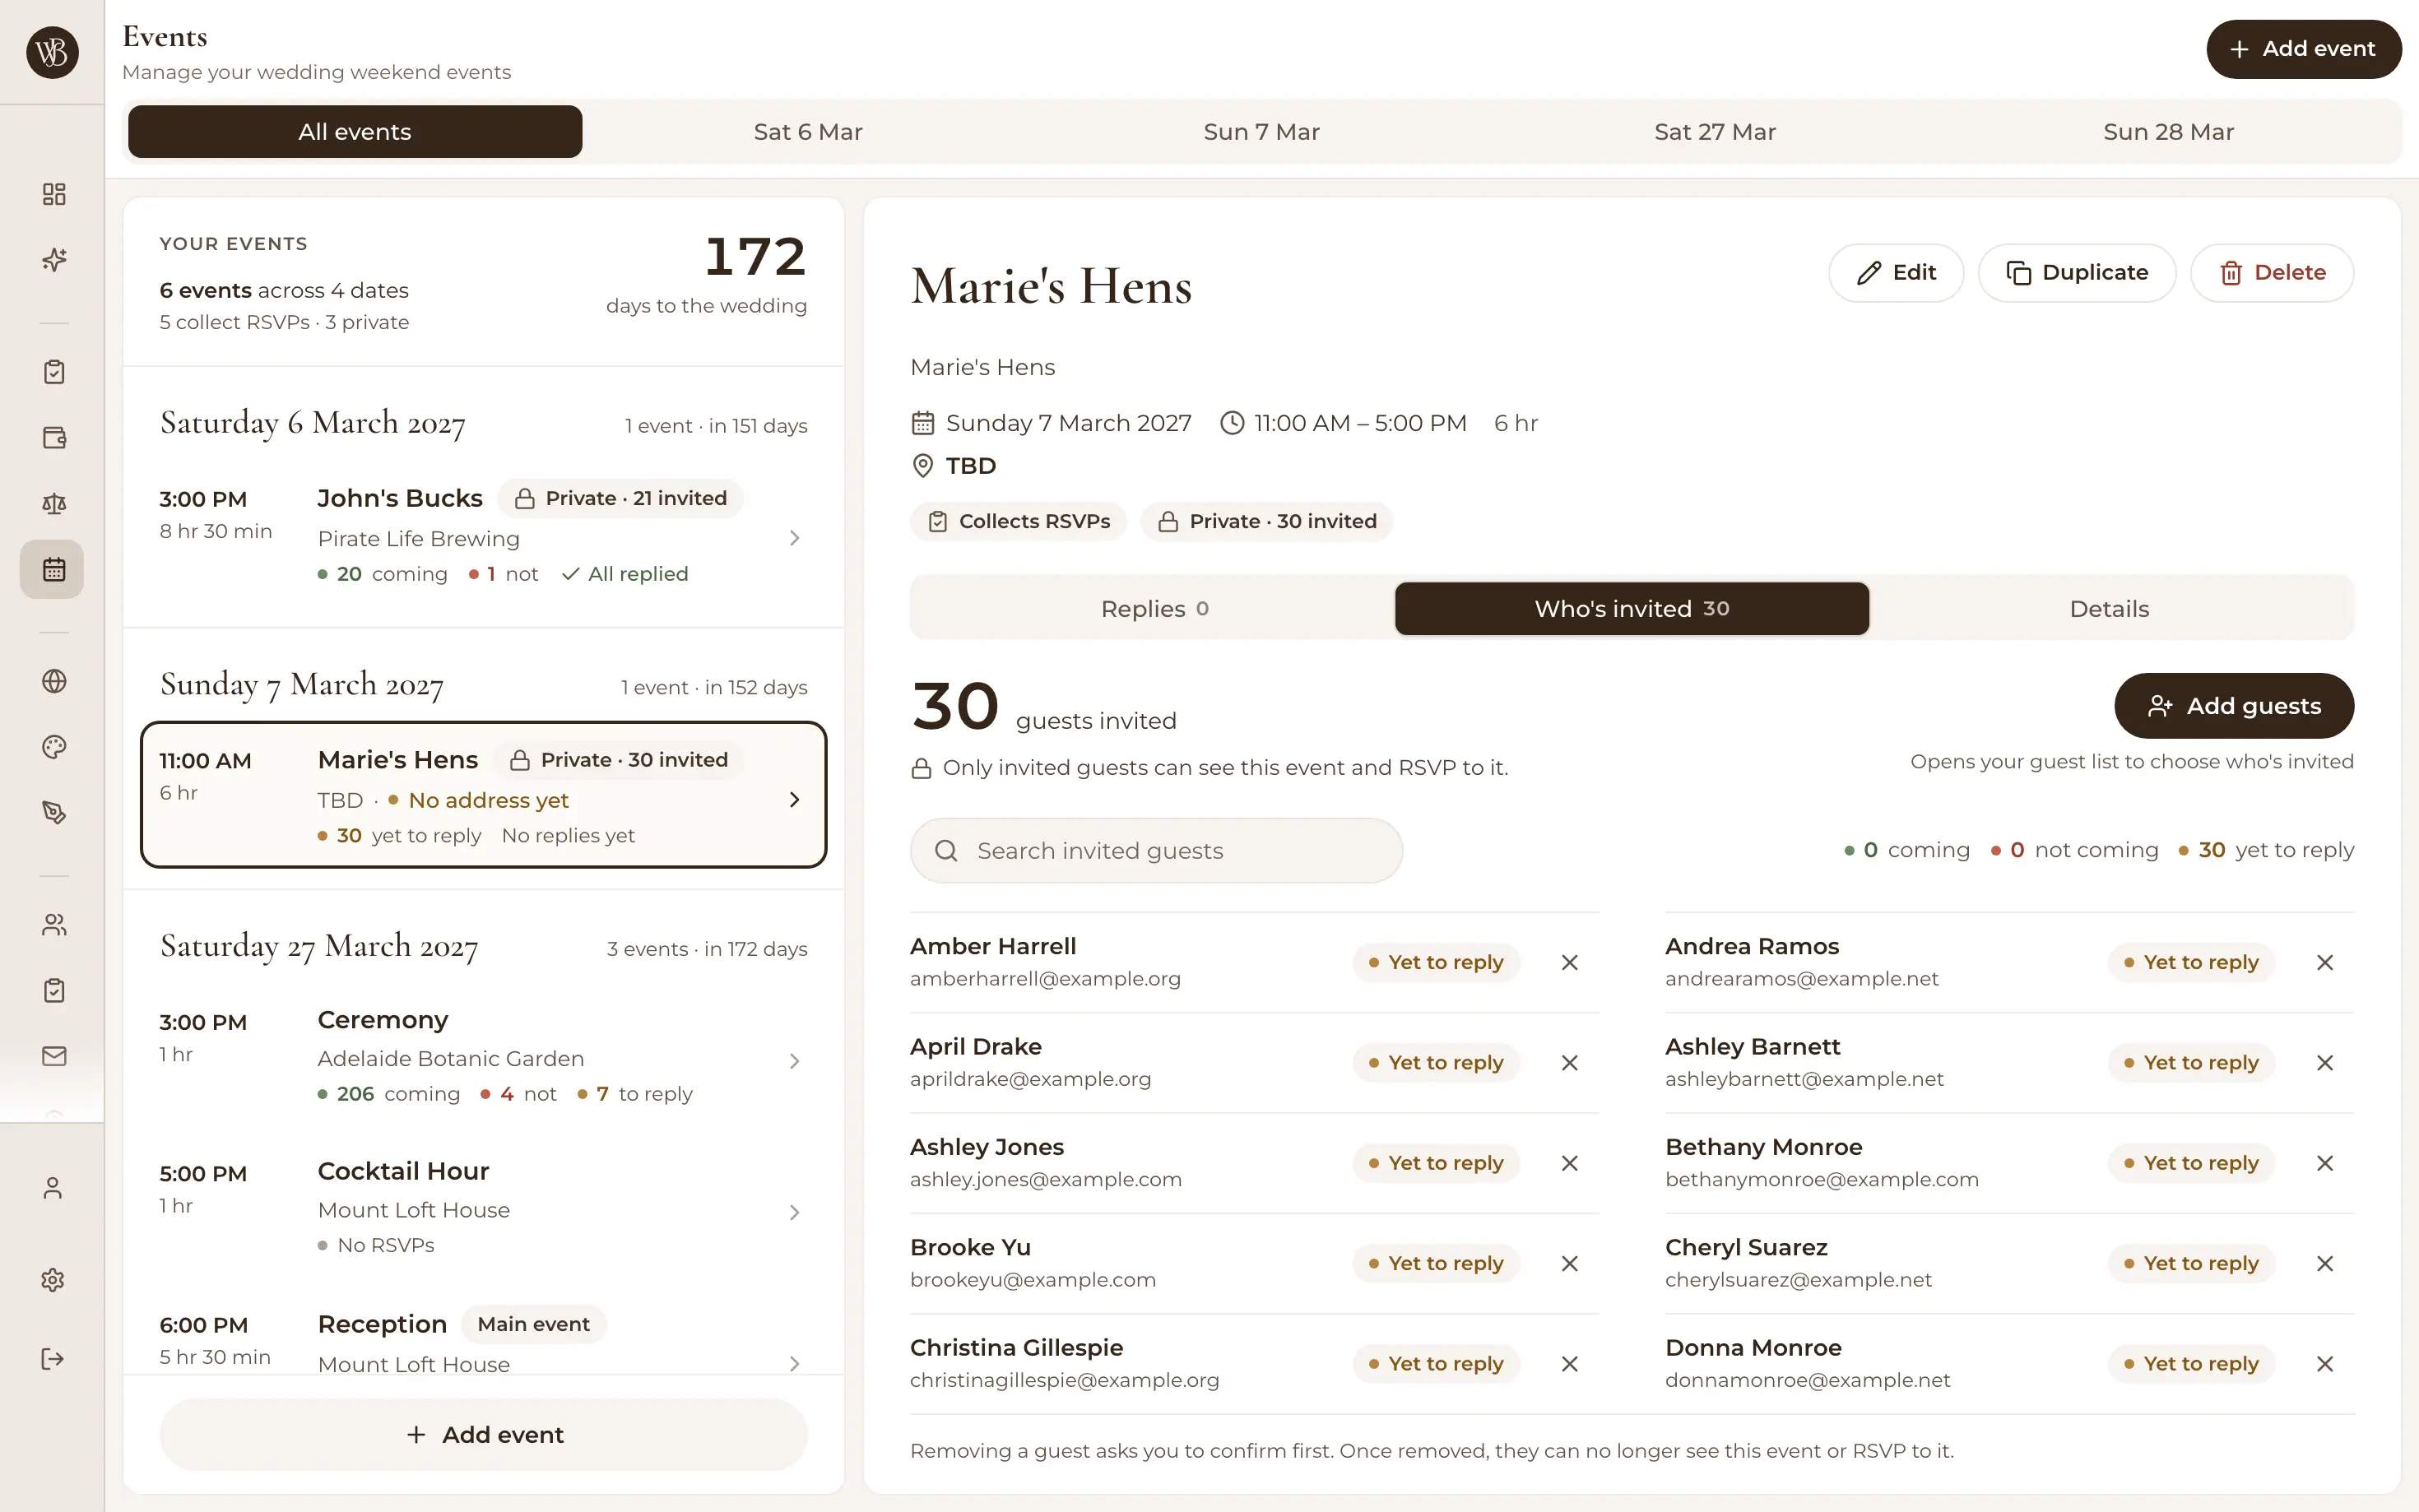Viewport: 2419px width, 1512px height.
Task: Open the account person icon in sidebar
Action: pyautogui.click(x=53, y=1188)
